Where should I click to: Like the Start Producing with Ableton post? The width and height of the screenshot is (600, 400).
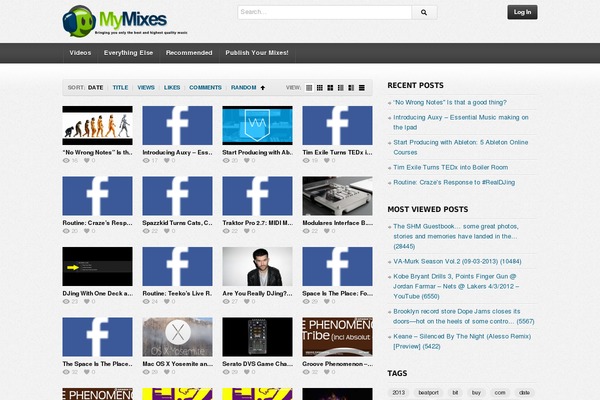tap(247, 161)
